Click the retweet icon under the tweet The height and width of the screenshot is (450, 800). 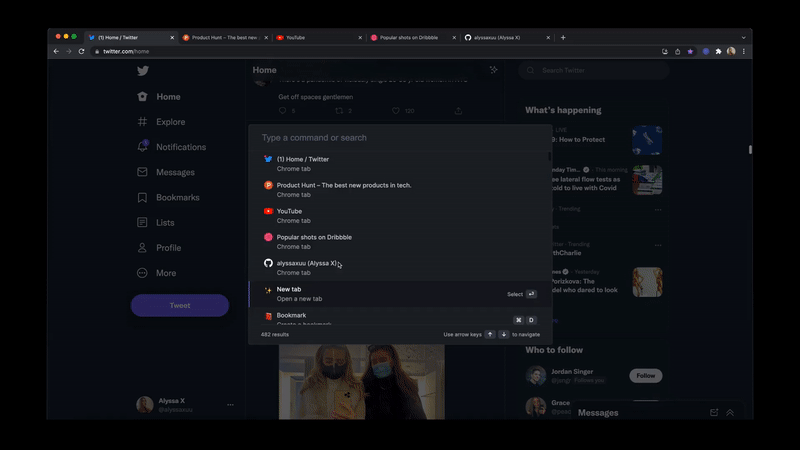coord(339,110)
